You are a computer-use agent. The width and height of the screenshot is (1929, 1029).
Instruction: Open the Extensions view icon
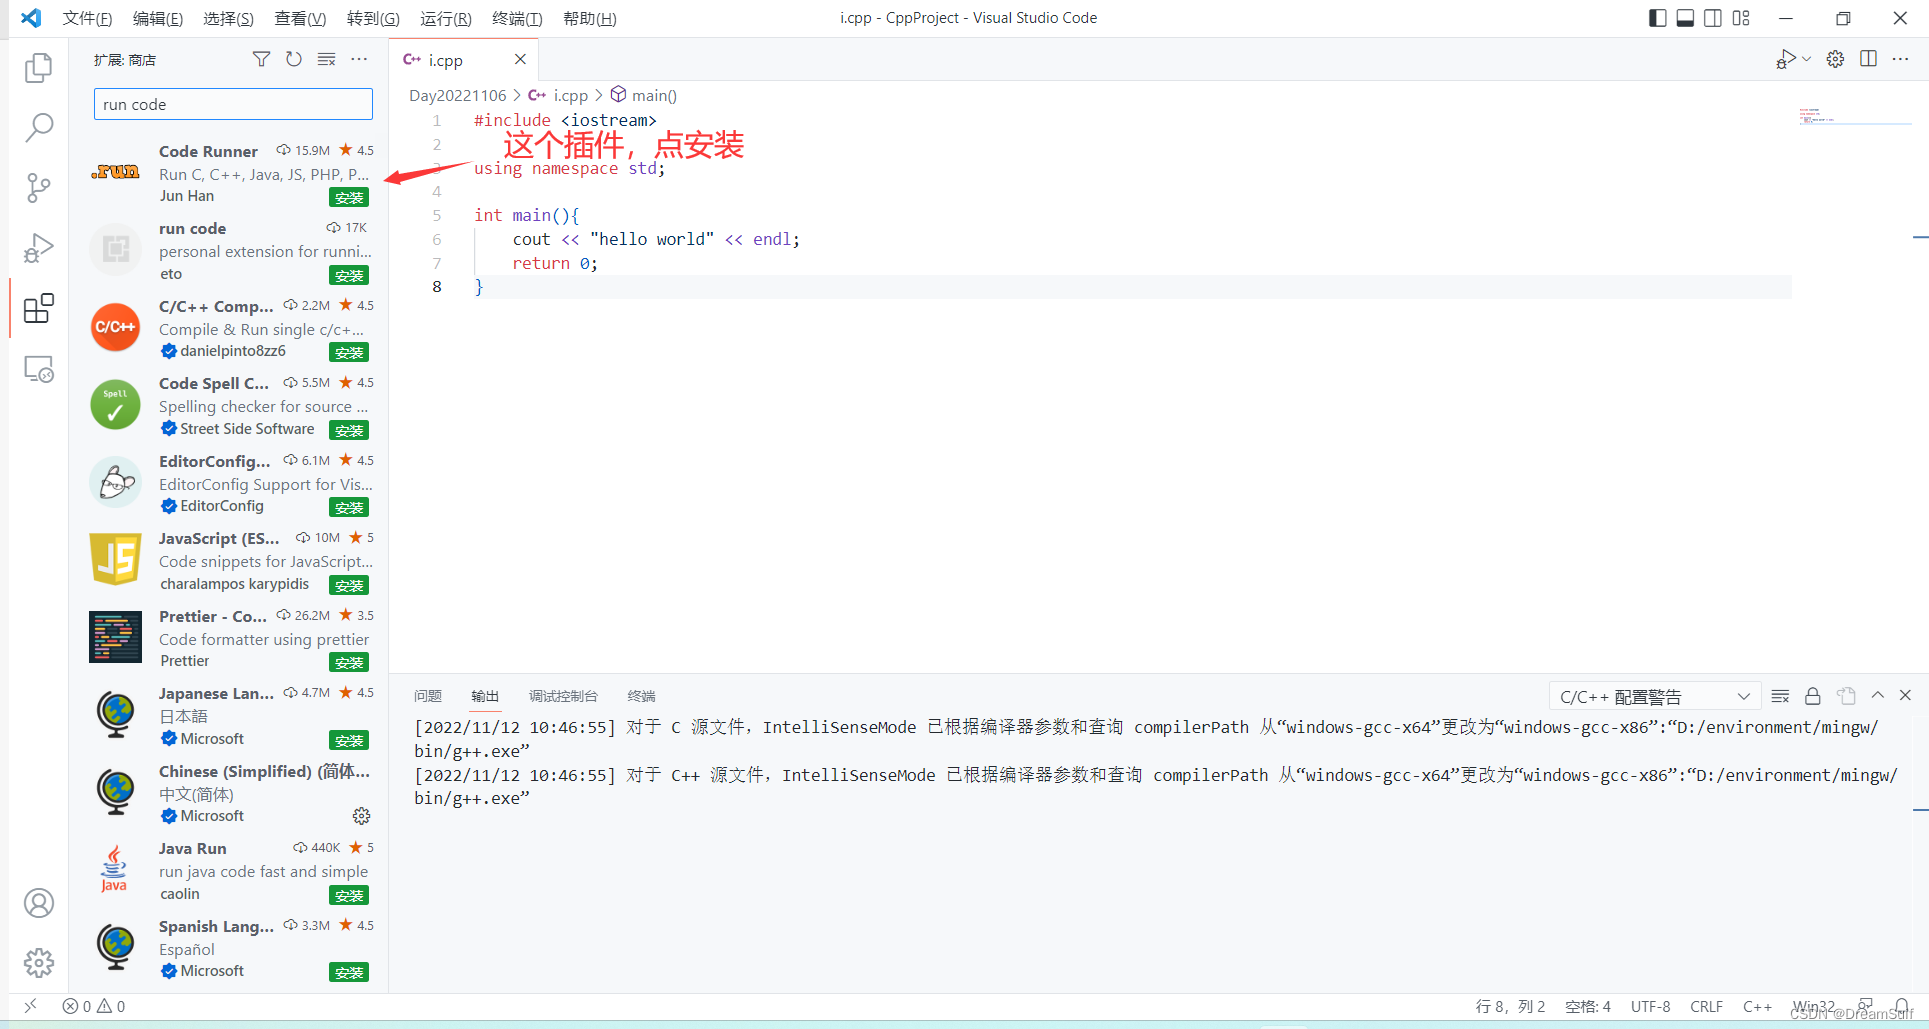(38, 309)
